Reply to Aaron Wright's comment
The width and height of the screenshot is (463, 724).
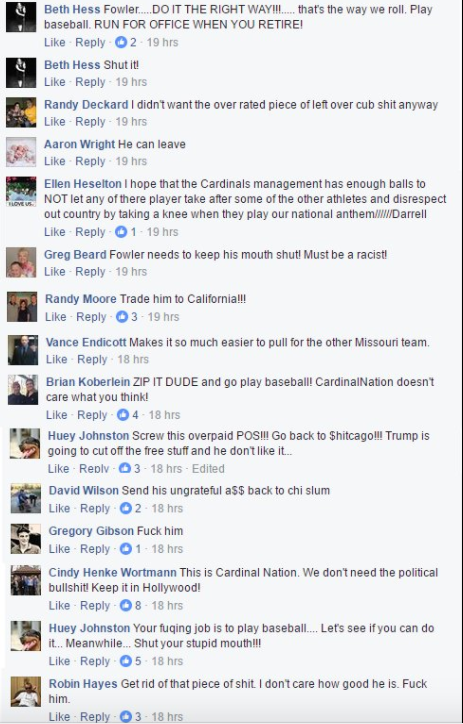coord(90,162)
